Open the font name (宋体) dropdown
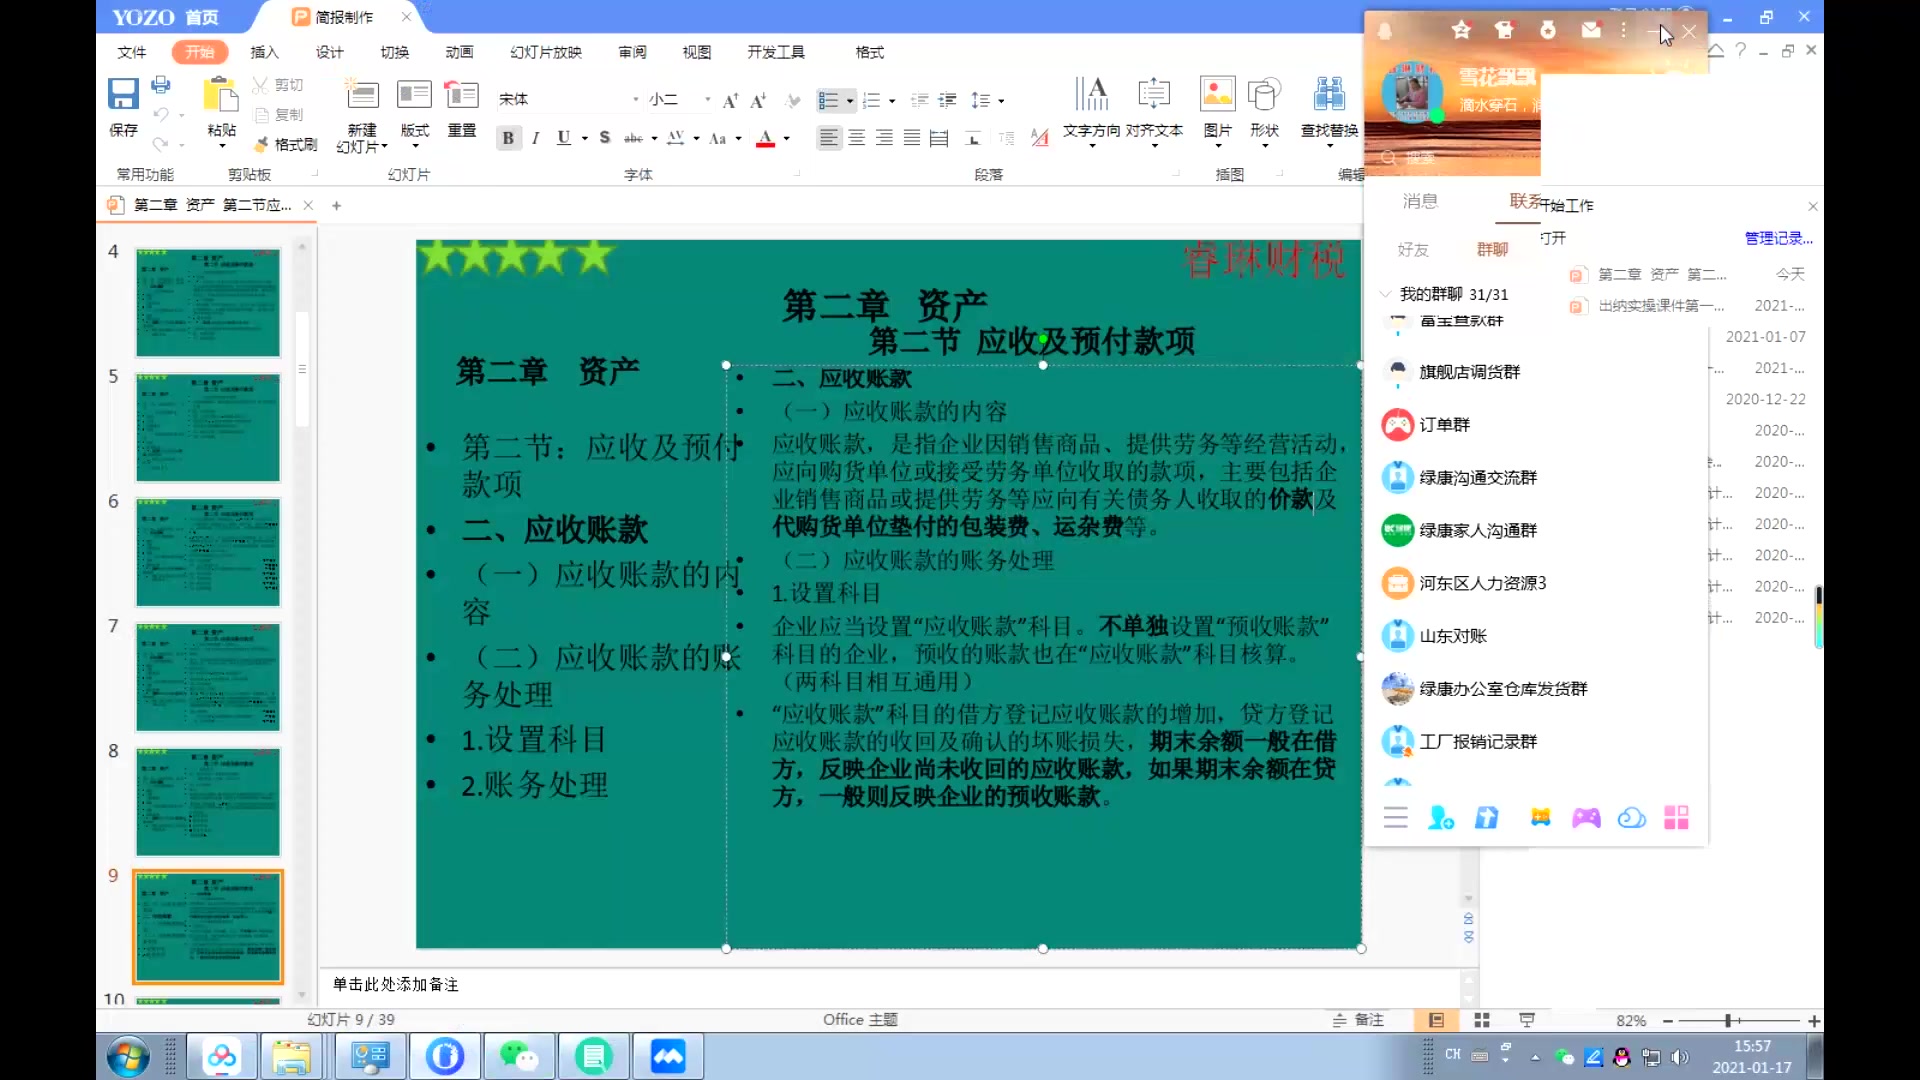1920x1080 pixels. pyautogui.click(x=635, y=100)
